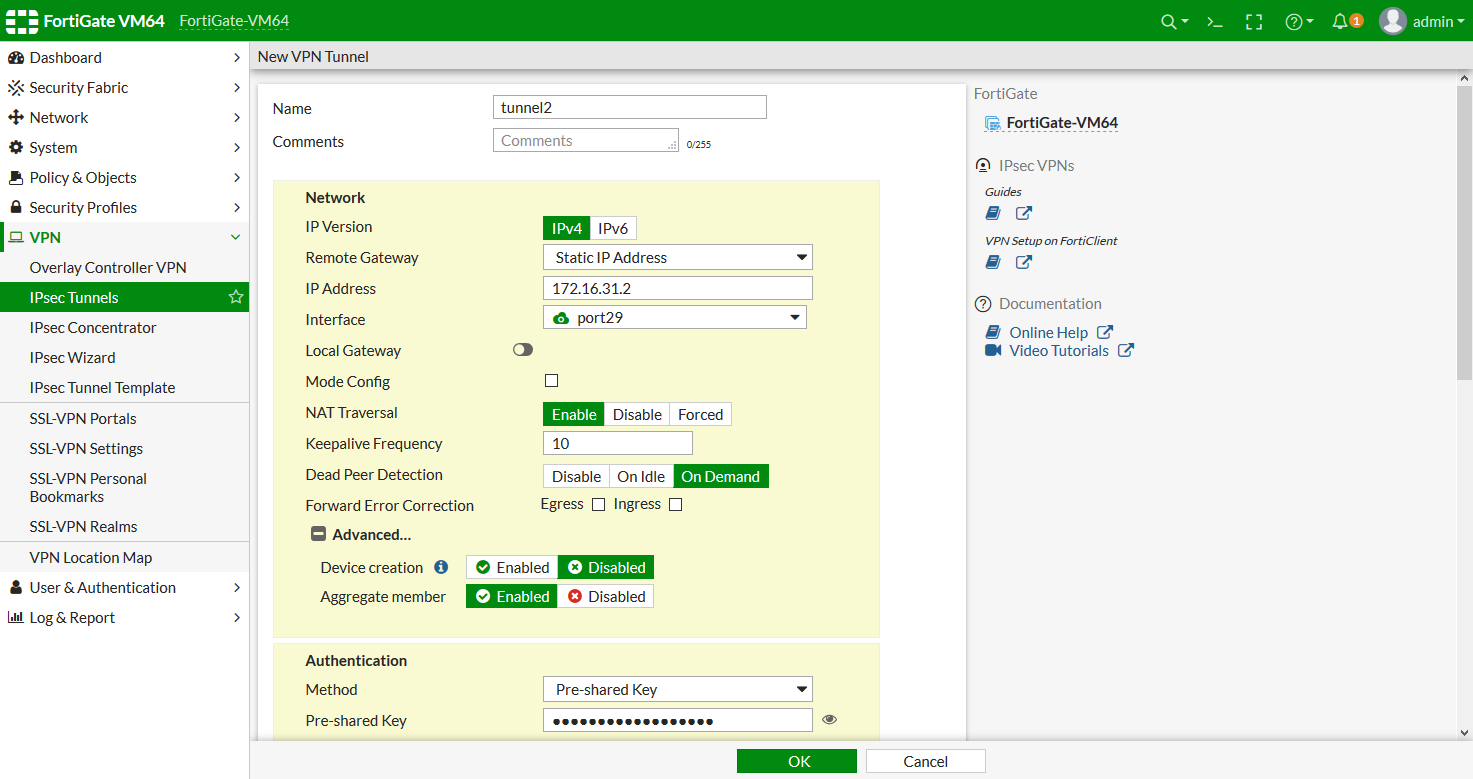
Task: Open Guides book icon
Action: tap(993, 213)
